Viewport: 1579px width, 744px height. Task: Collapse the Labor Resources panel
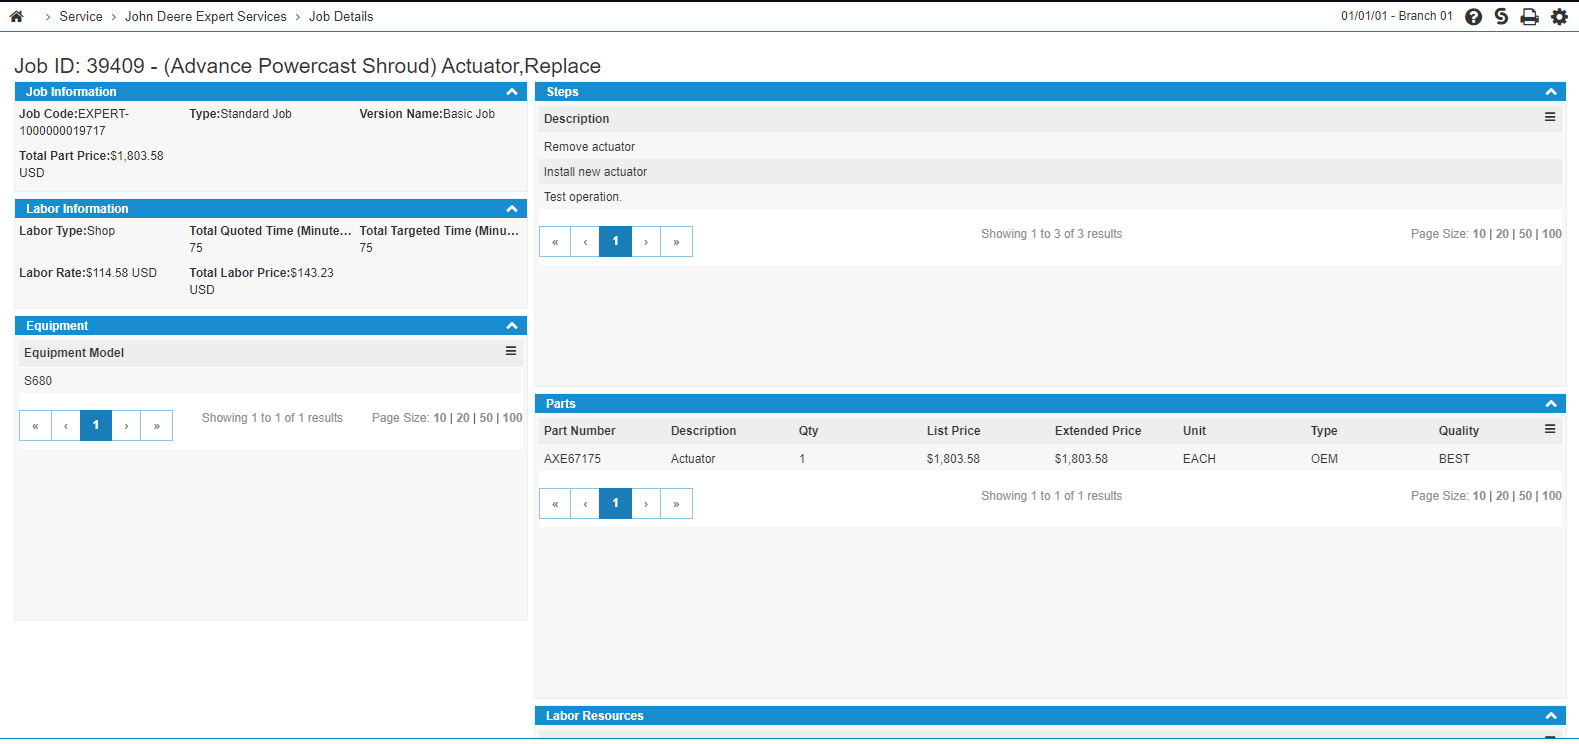click(x=1551, y=716)
